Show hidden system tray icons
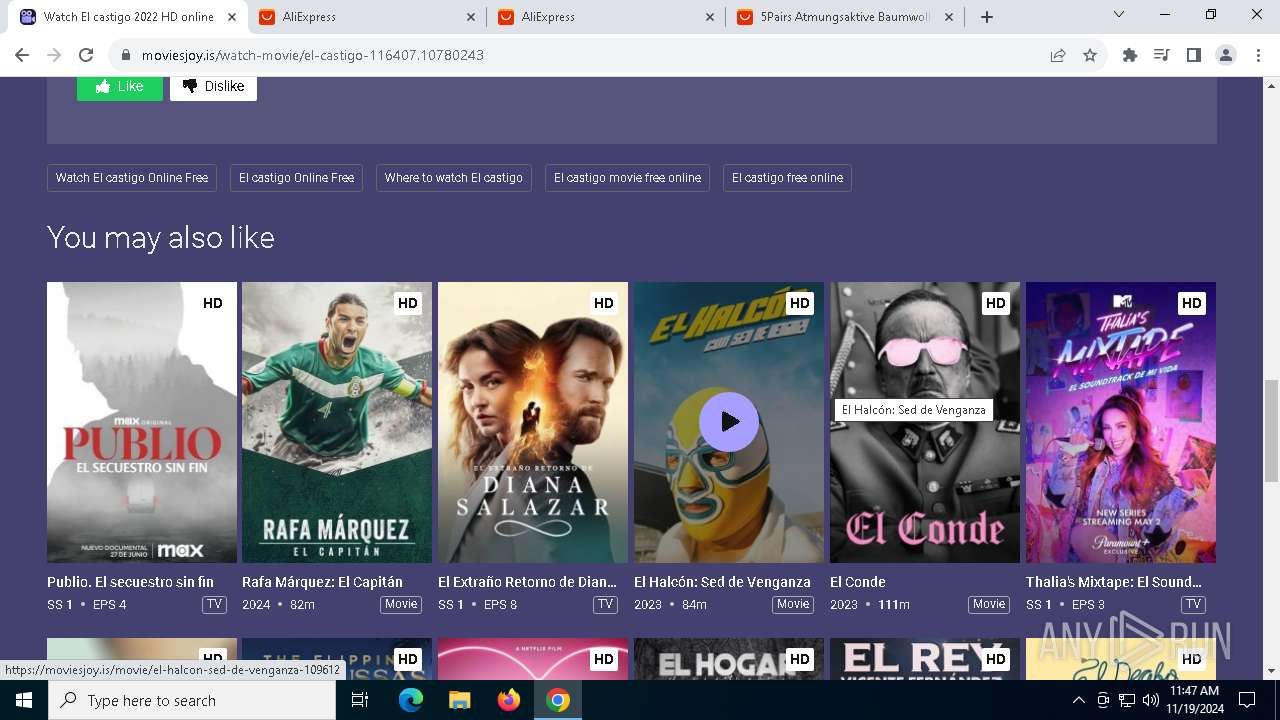 (1078, 700)
